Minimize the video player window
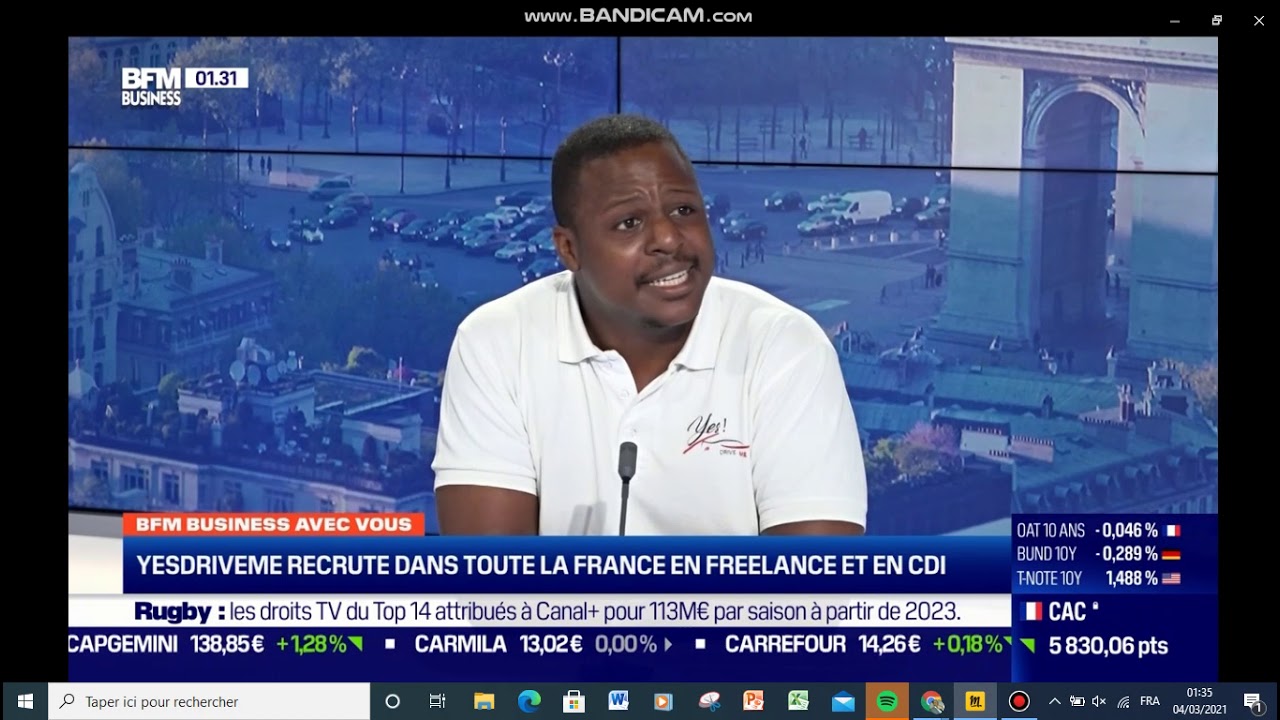The height and width of the screenshot is (720, 1280). pyautogui.click(x=1175, y=20)
